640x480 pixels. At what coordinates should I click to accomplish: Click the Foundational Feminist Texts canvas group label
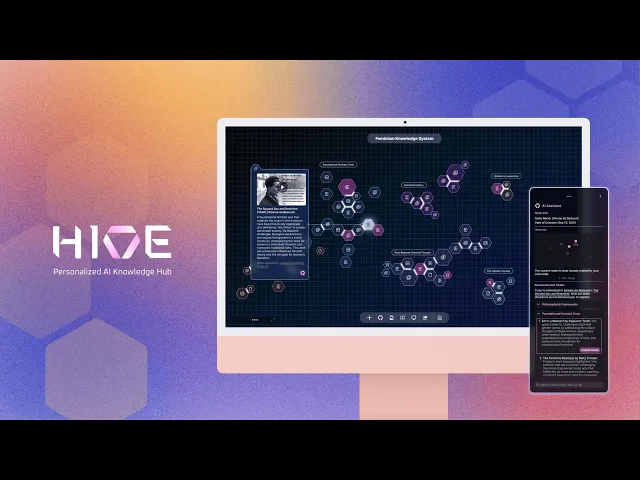[x=338, y=164]
